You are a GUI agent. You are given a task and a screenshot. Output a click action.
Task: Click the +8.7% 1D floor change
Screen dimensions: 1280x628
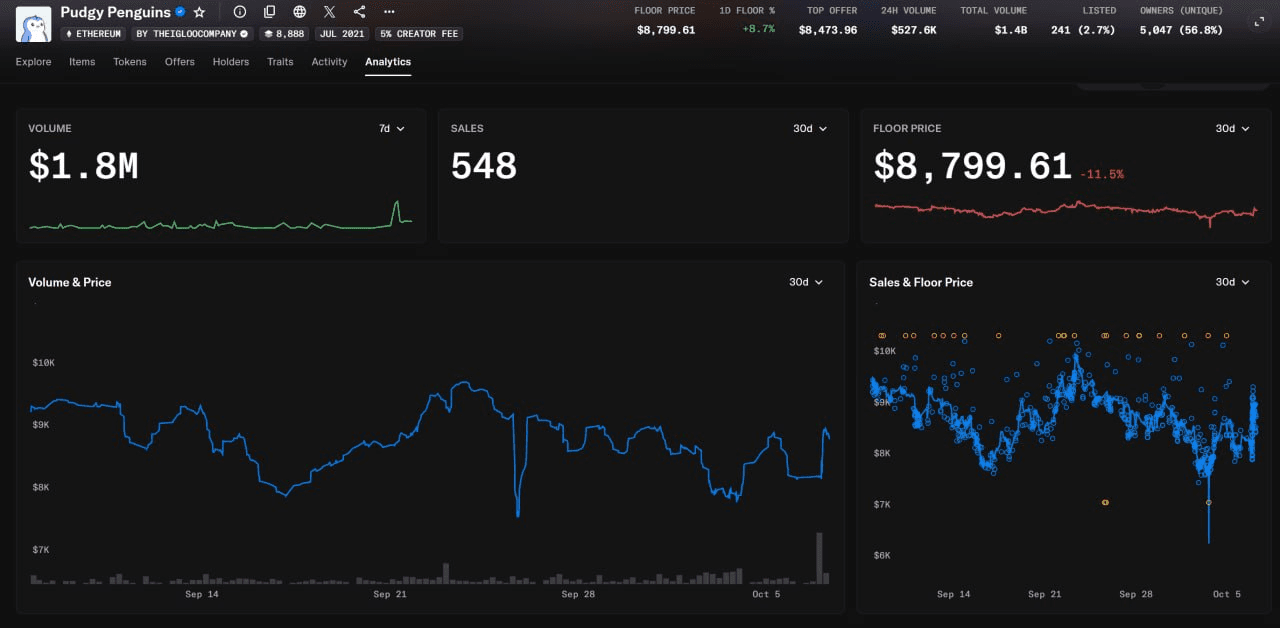tap(758, 30)
